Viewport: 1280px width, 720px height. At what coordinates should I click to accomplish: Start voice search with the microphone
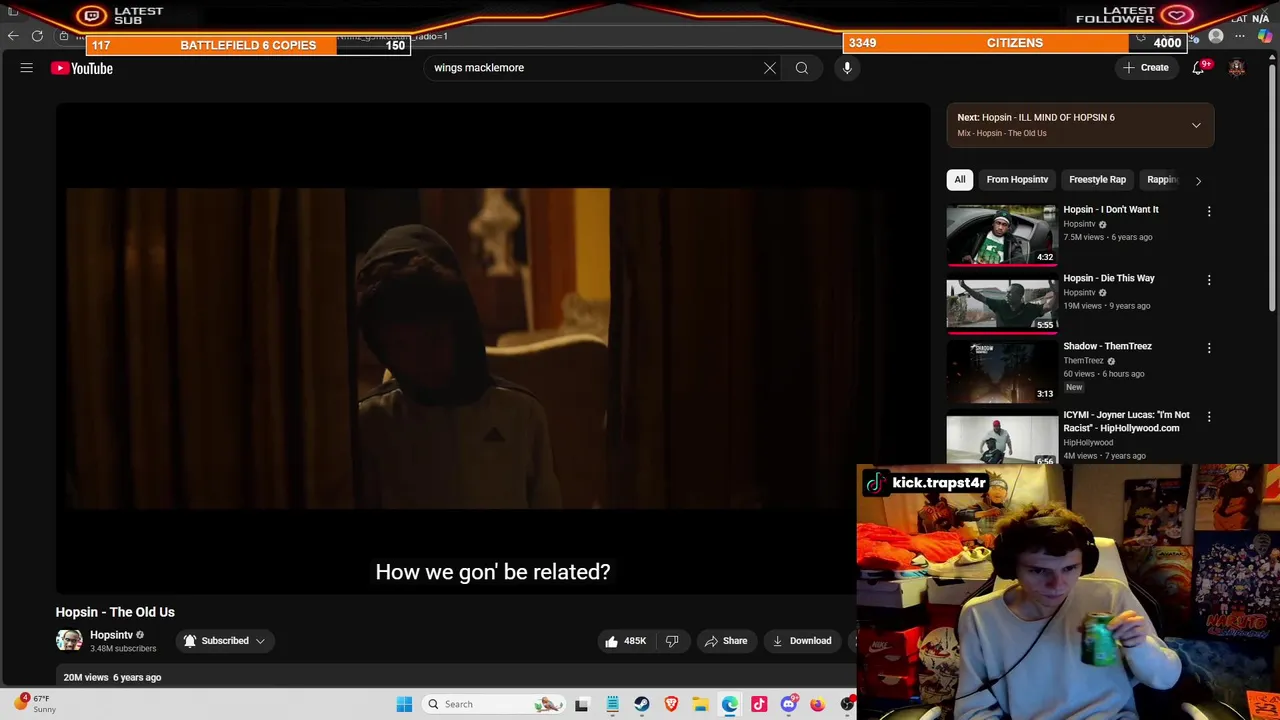847,68
